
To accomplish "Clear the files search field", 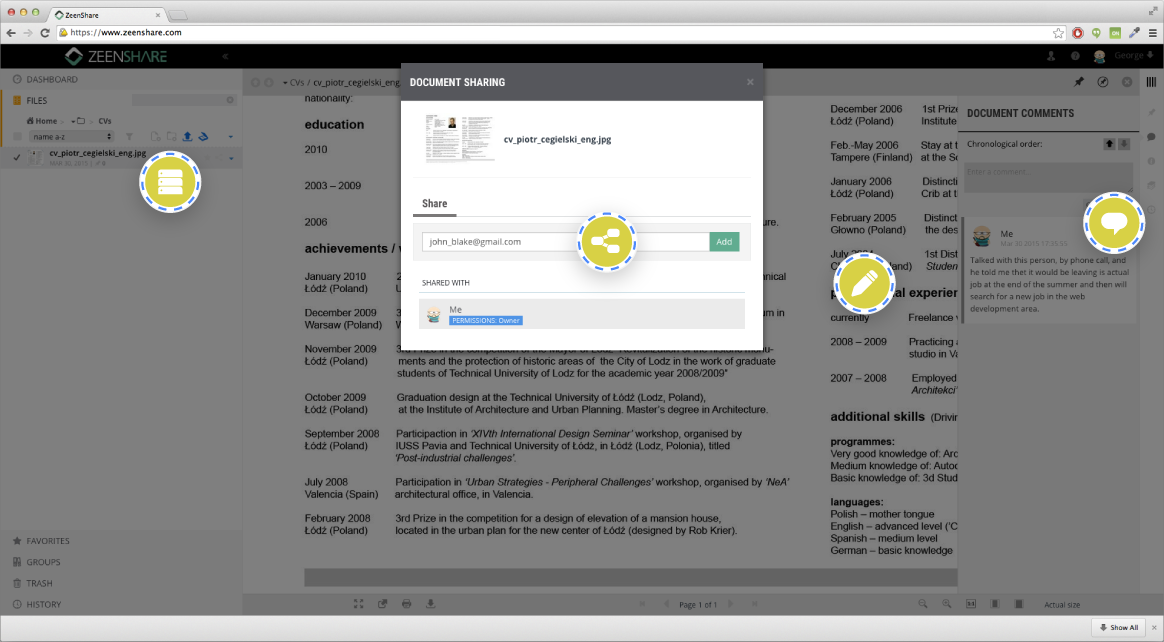I will coord(230,100).
